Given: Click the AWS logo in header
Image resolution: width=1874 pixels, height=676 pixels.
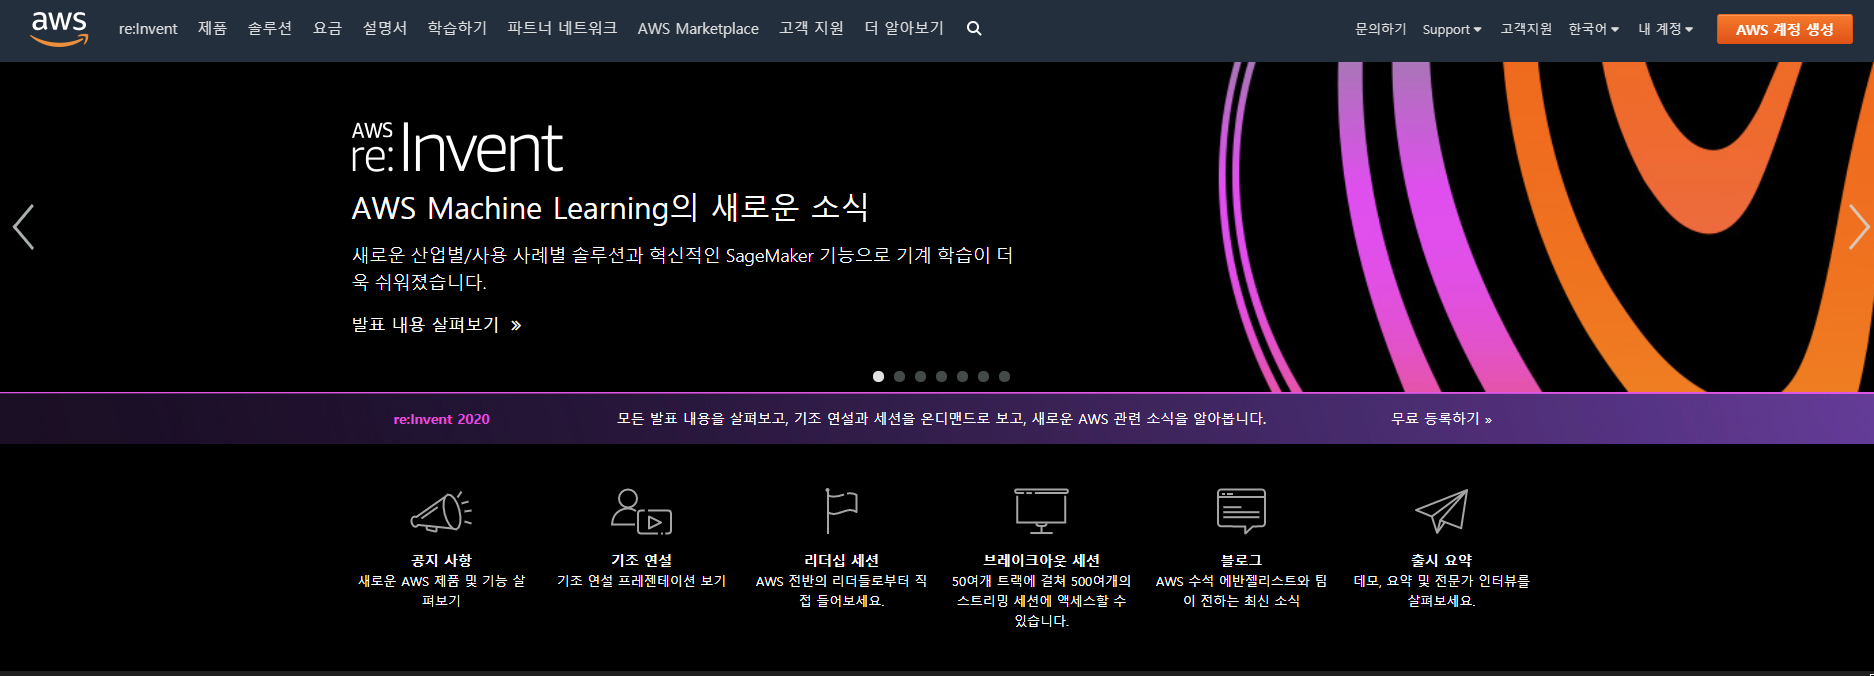Looking at the screenshot, I should click(60, 29).
